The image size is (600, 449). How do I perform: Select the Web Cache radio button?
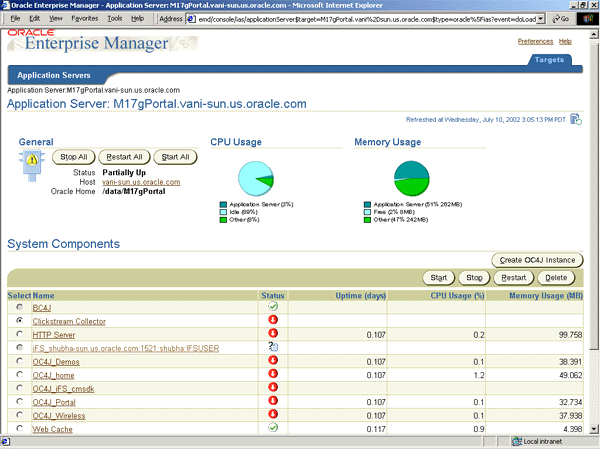coord(20,428)
